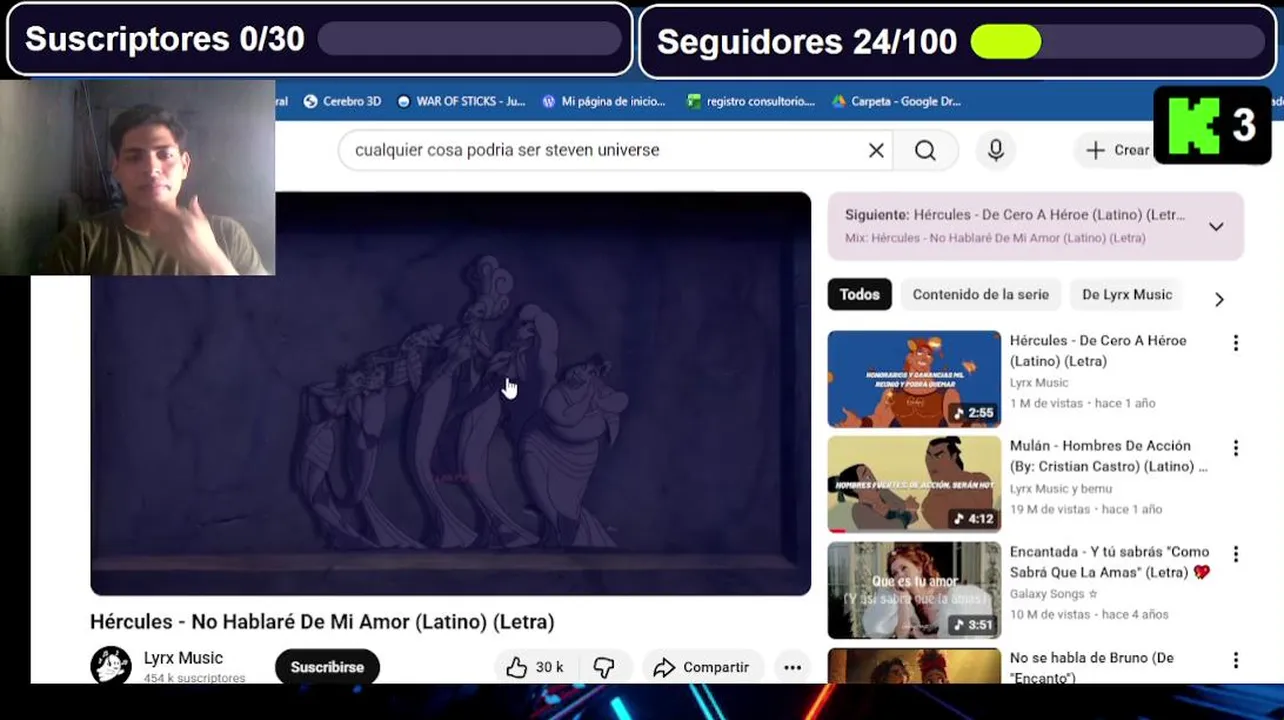Screen dimensions: 1284x720
Task: Click Lyrx Music y bemu channel text
Action: [x=1059, y=488]
